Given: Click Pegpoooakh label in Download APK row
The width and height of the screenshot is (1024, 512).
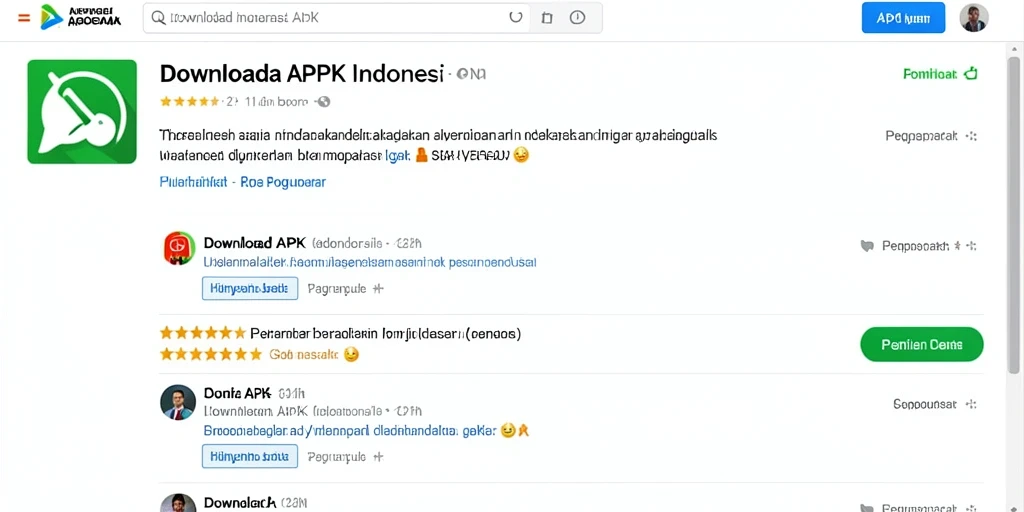Looking at the screenshot, I should (x=915, y=246).
